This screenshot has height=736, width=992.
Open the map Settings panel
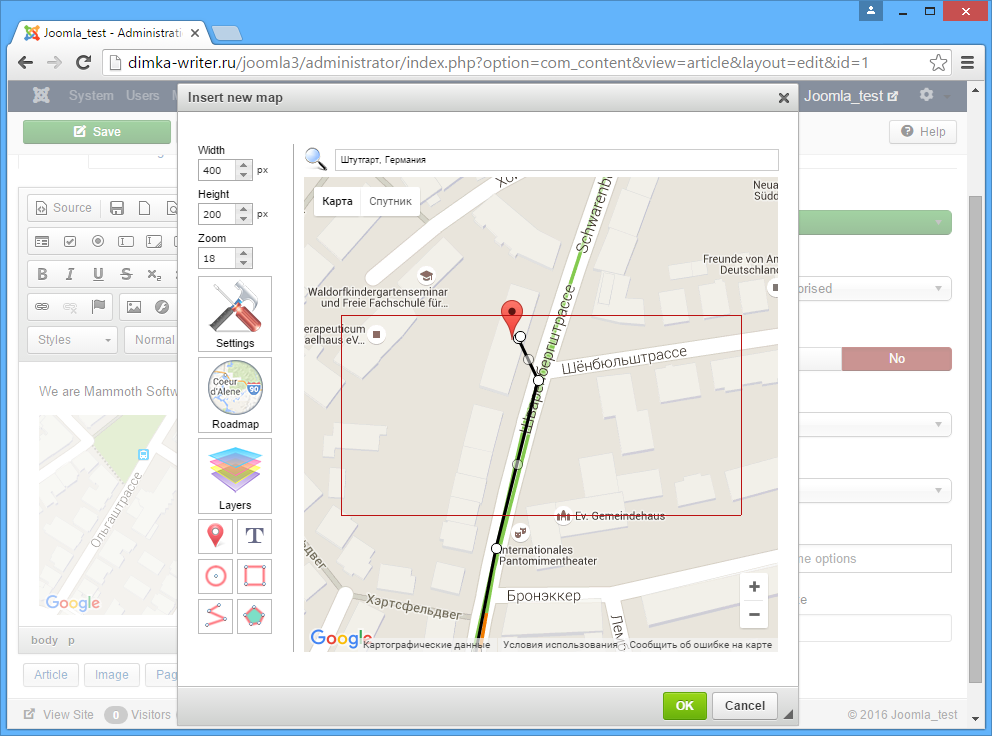[235, 314]
